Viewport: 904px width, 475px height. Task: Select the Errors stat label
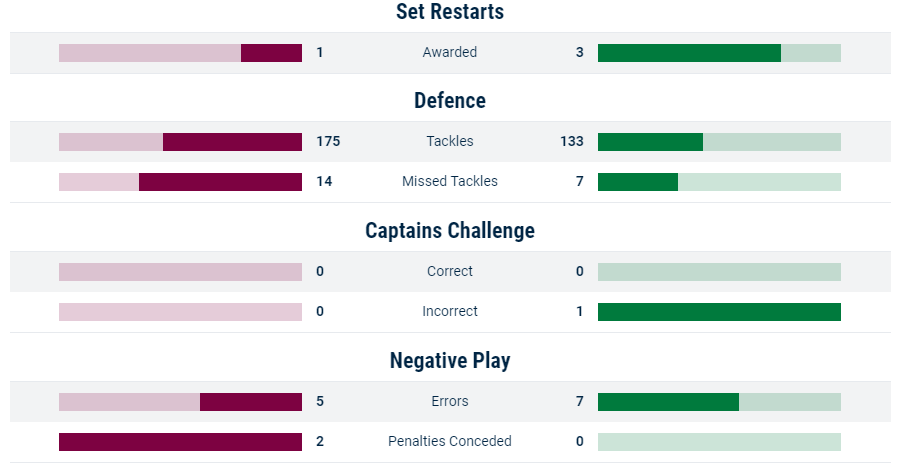450,401
